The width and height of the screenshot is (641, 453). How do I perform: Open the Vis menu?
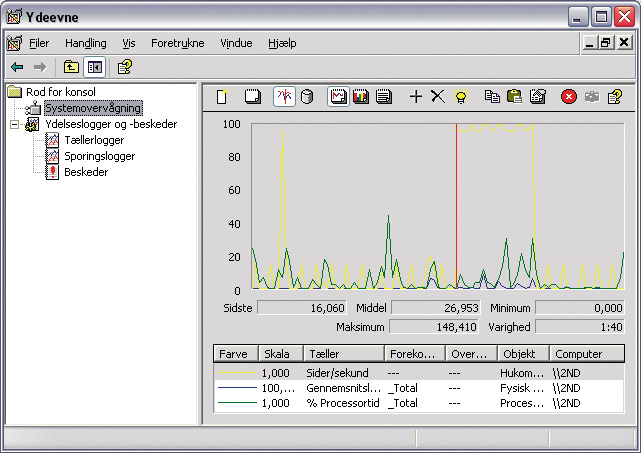[128, 43]
